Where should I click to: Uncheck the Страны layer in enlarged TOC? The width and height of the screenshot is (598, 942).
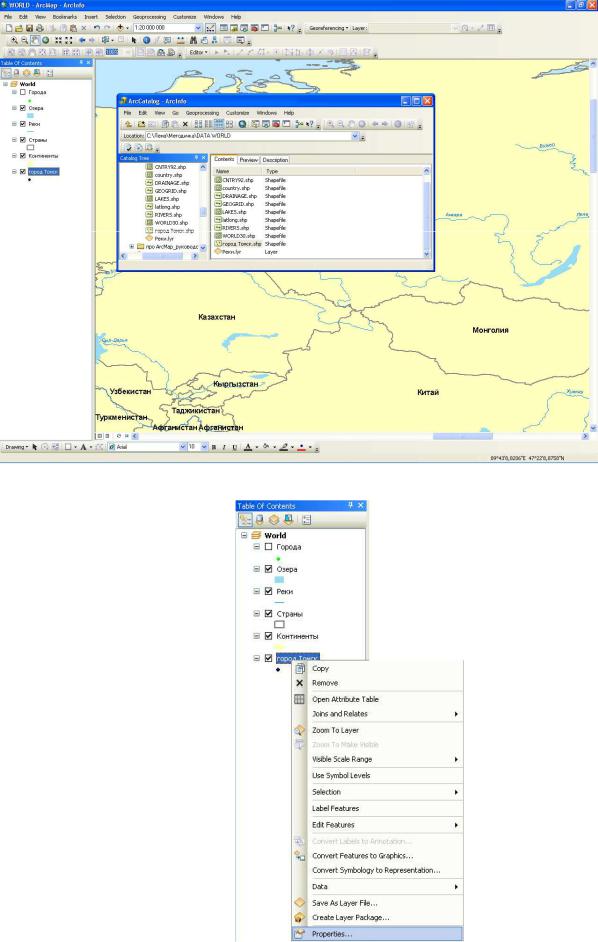click(269, 613)
